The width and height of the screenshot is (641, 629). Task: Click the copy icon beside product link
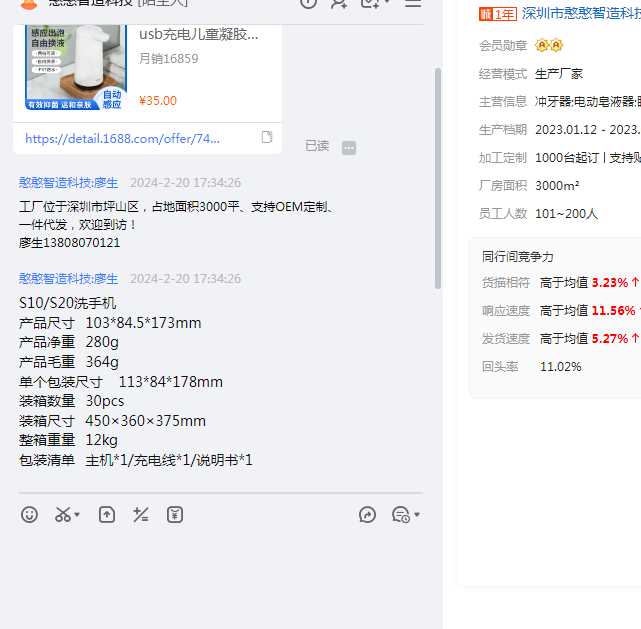267,137
